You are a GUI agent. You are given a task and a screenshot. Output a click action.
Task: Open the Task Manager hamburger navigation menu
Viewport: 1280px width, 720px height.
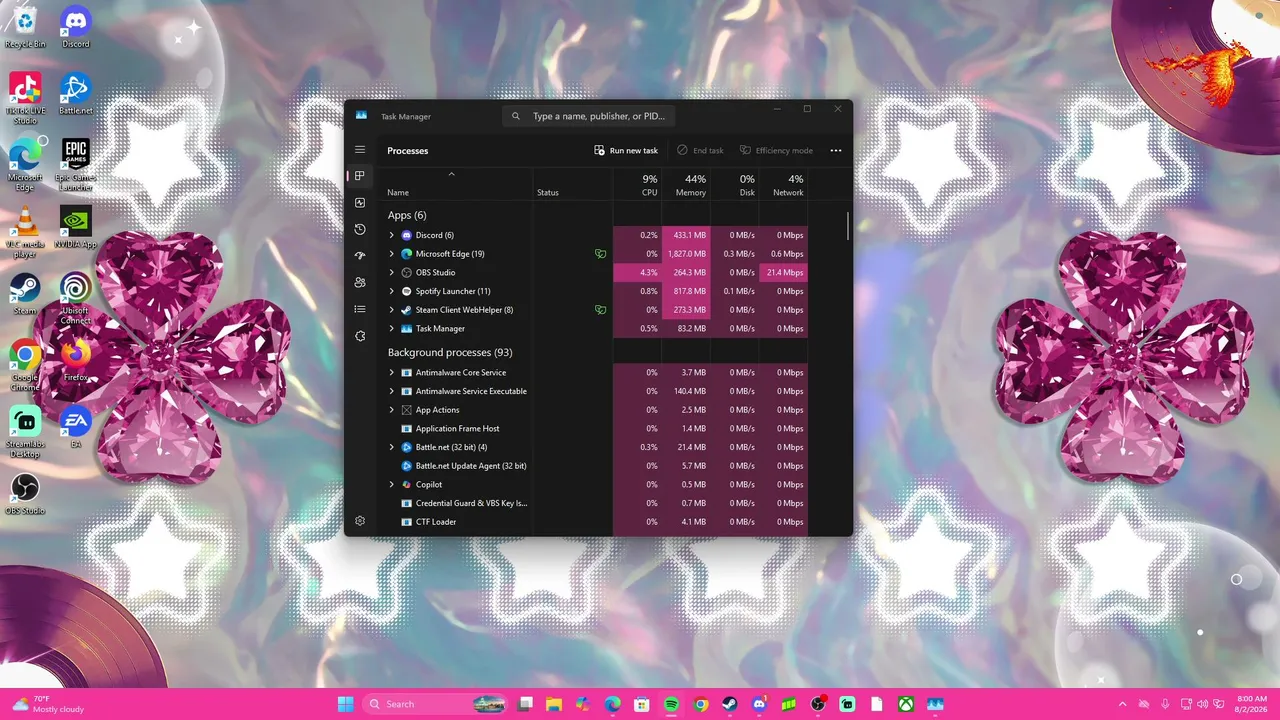click(360, 150)
